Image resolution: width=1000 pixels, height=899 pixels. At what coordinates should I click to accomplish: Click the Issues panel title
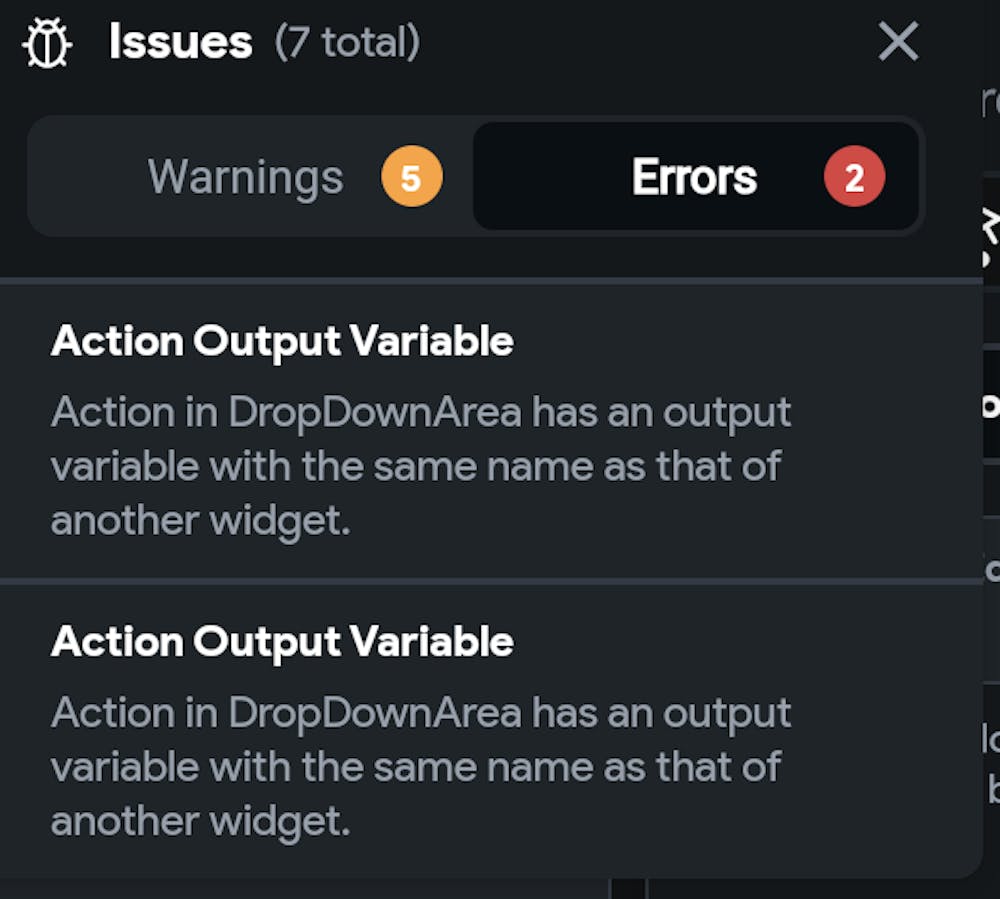pyautogui.click(x=182, y=41)
